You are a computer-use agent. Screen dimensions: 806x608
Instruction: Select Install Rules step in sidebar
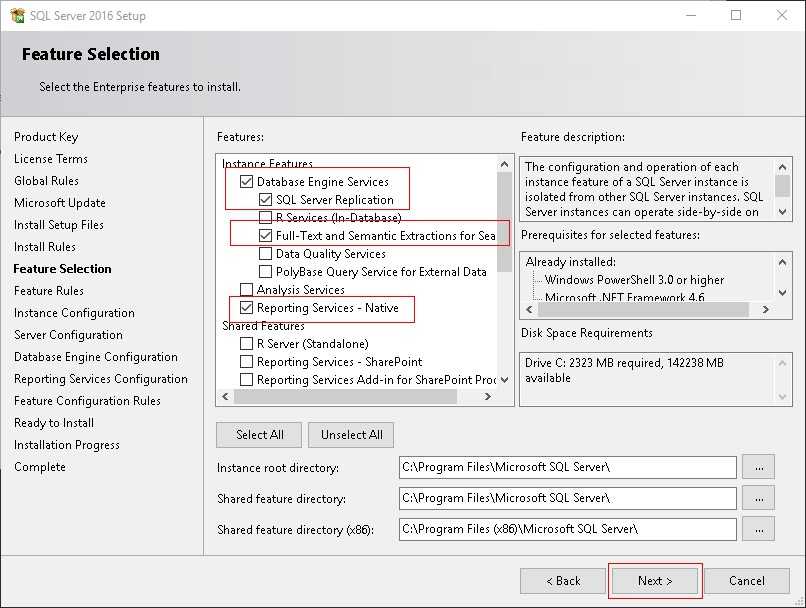coord(45,247)
